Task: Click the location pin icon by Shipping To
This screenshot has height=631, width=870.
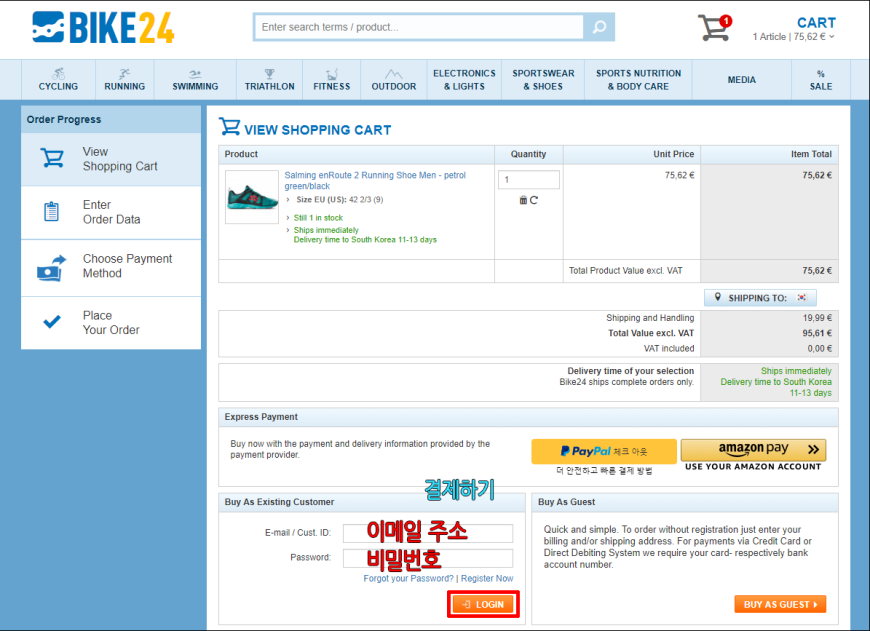Action: click(717, 297)
